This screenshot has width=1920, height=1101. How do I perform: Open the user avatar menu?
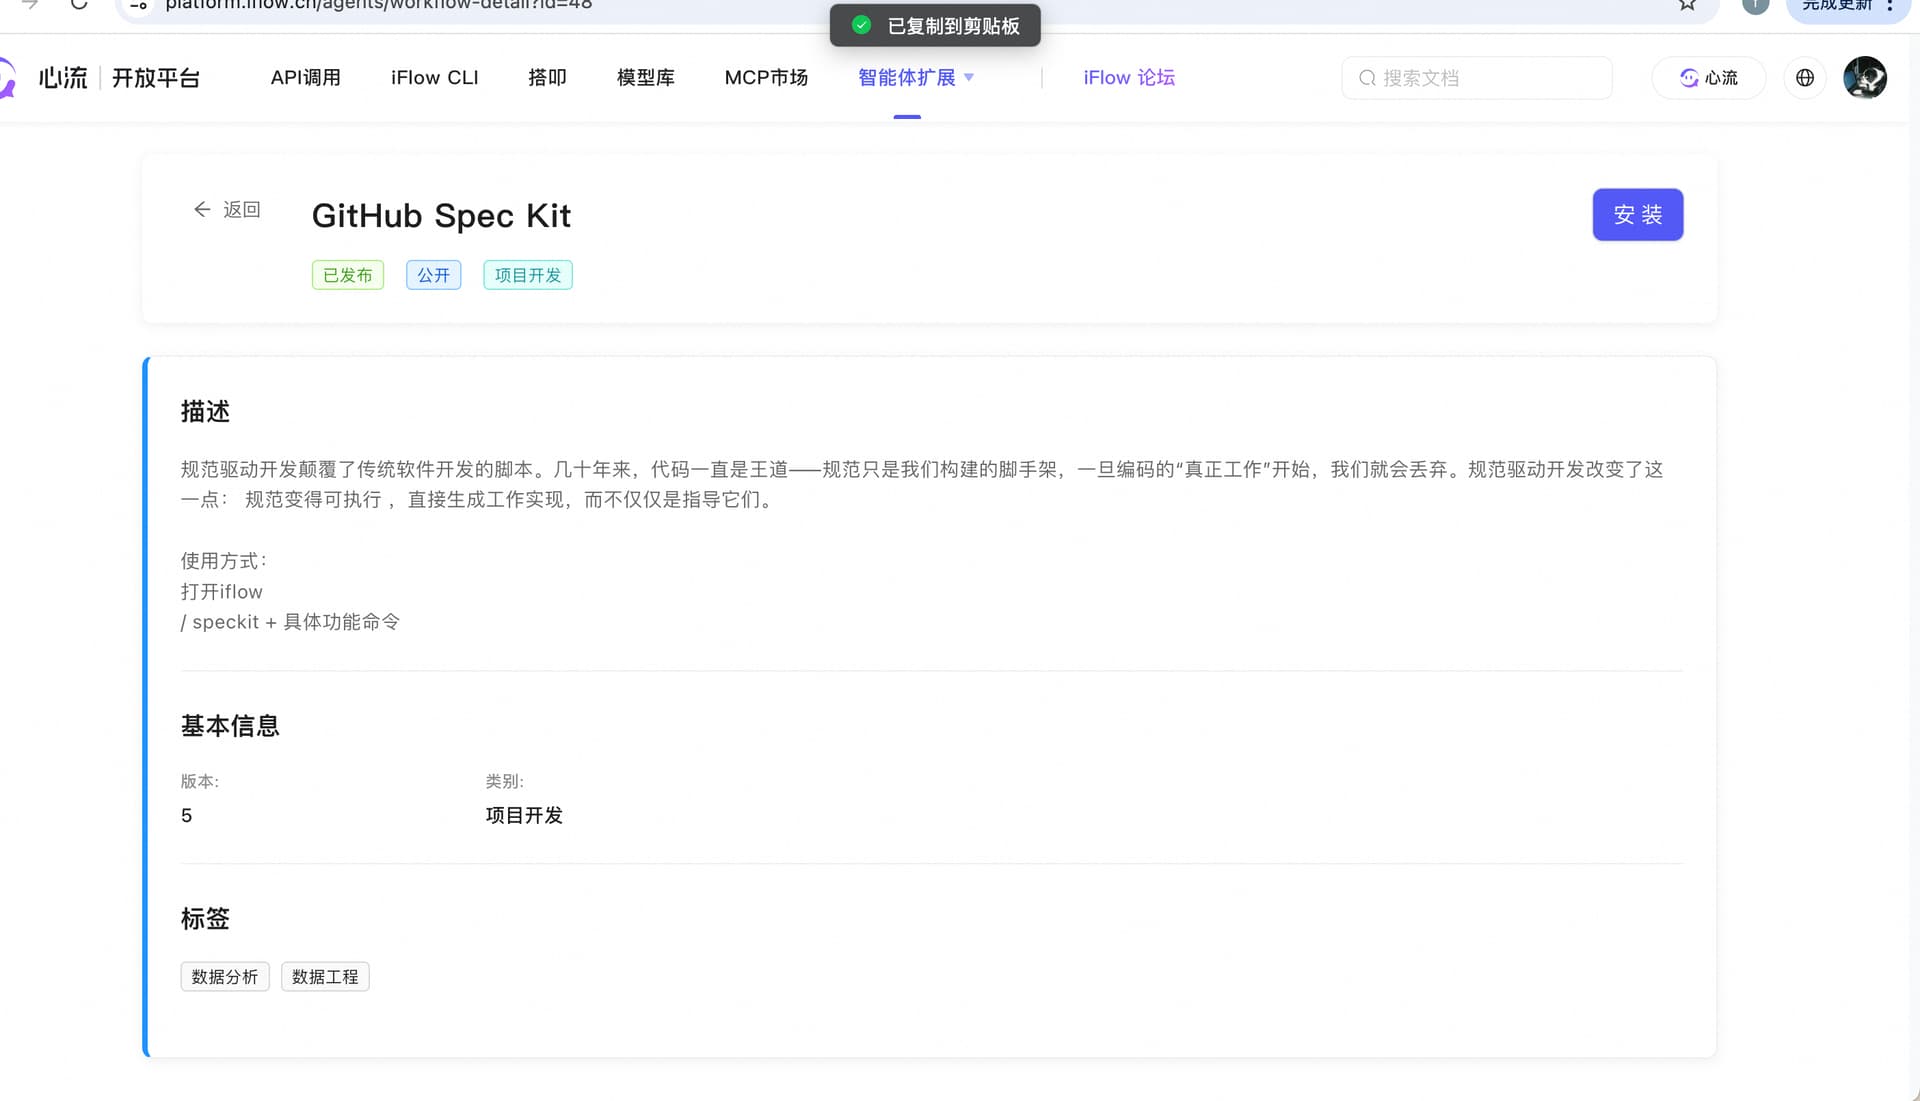coord(1864,78)
